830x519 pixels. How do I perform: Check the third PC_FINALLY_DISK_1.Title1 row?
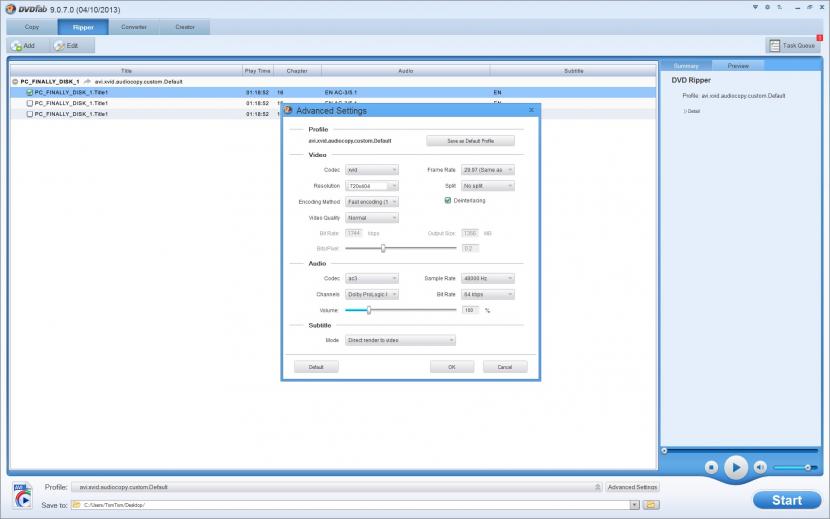pos(30,114)
